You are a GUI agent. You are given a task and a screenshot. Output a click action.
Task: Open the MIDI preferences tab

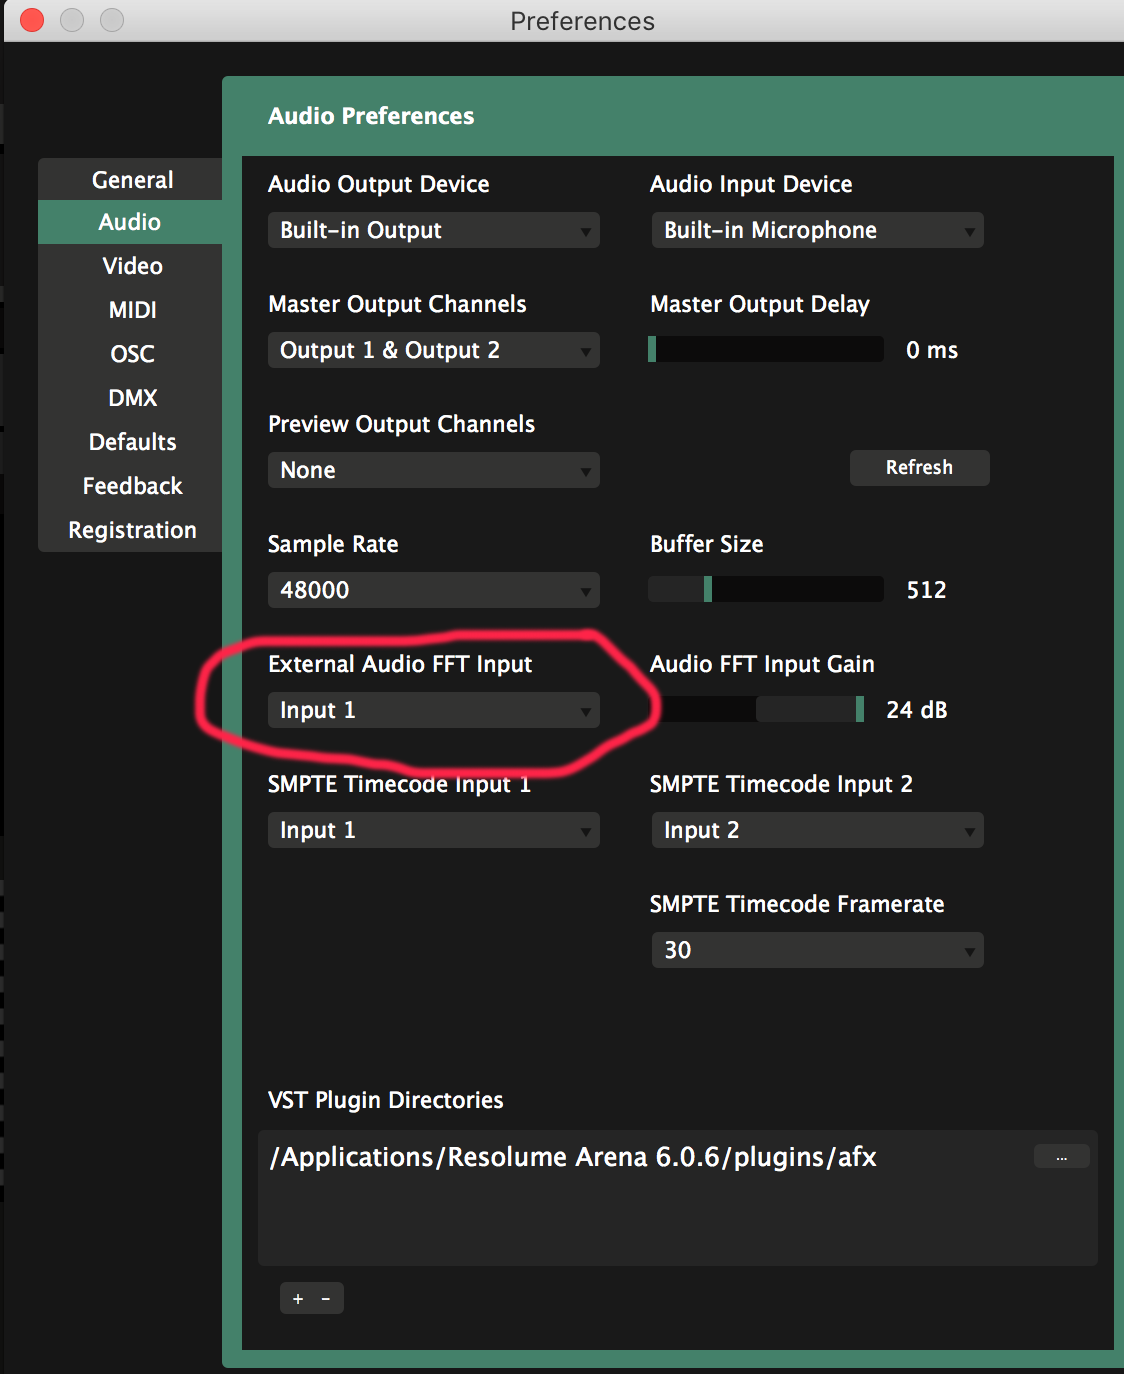pyautogui.click(x=132, y=310)
